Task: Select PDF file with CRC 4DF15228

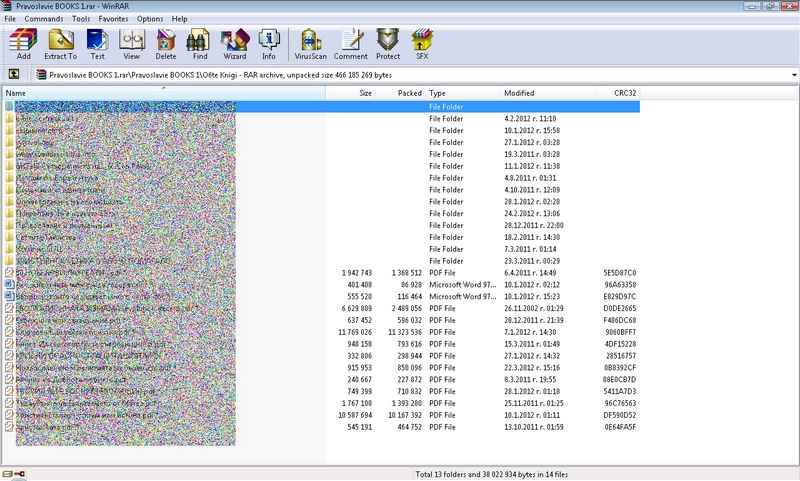Action: click(x=322, y=344)
